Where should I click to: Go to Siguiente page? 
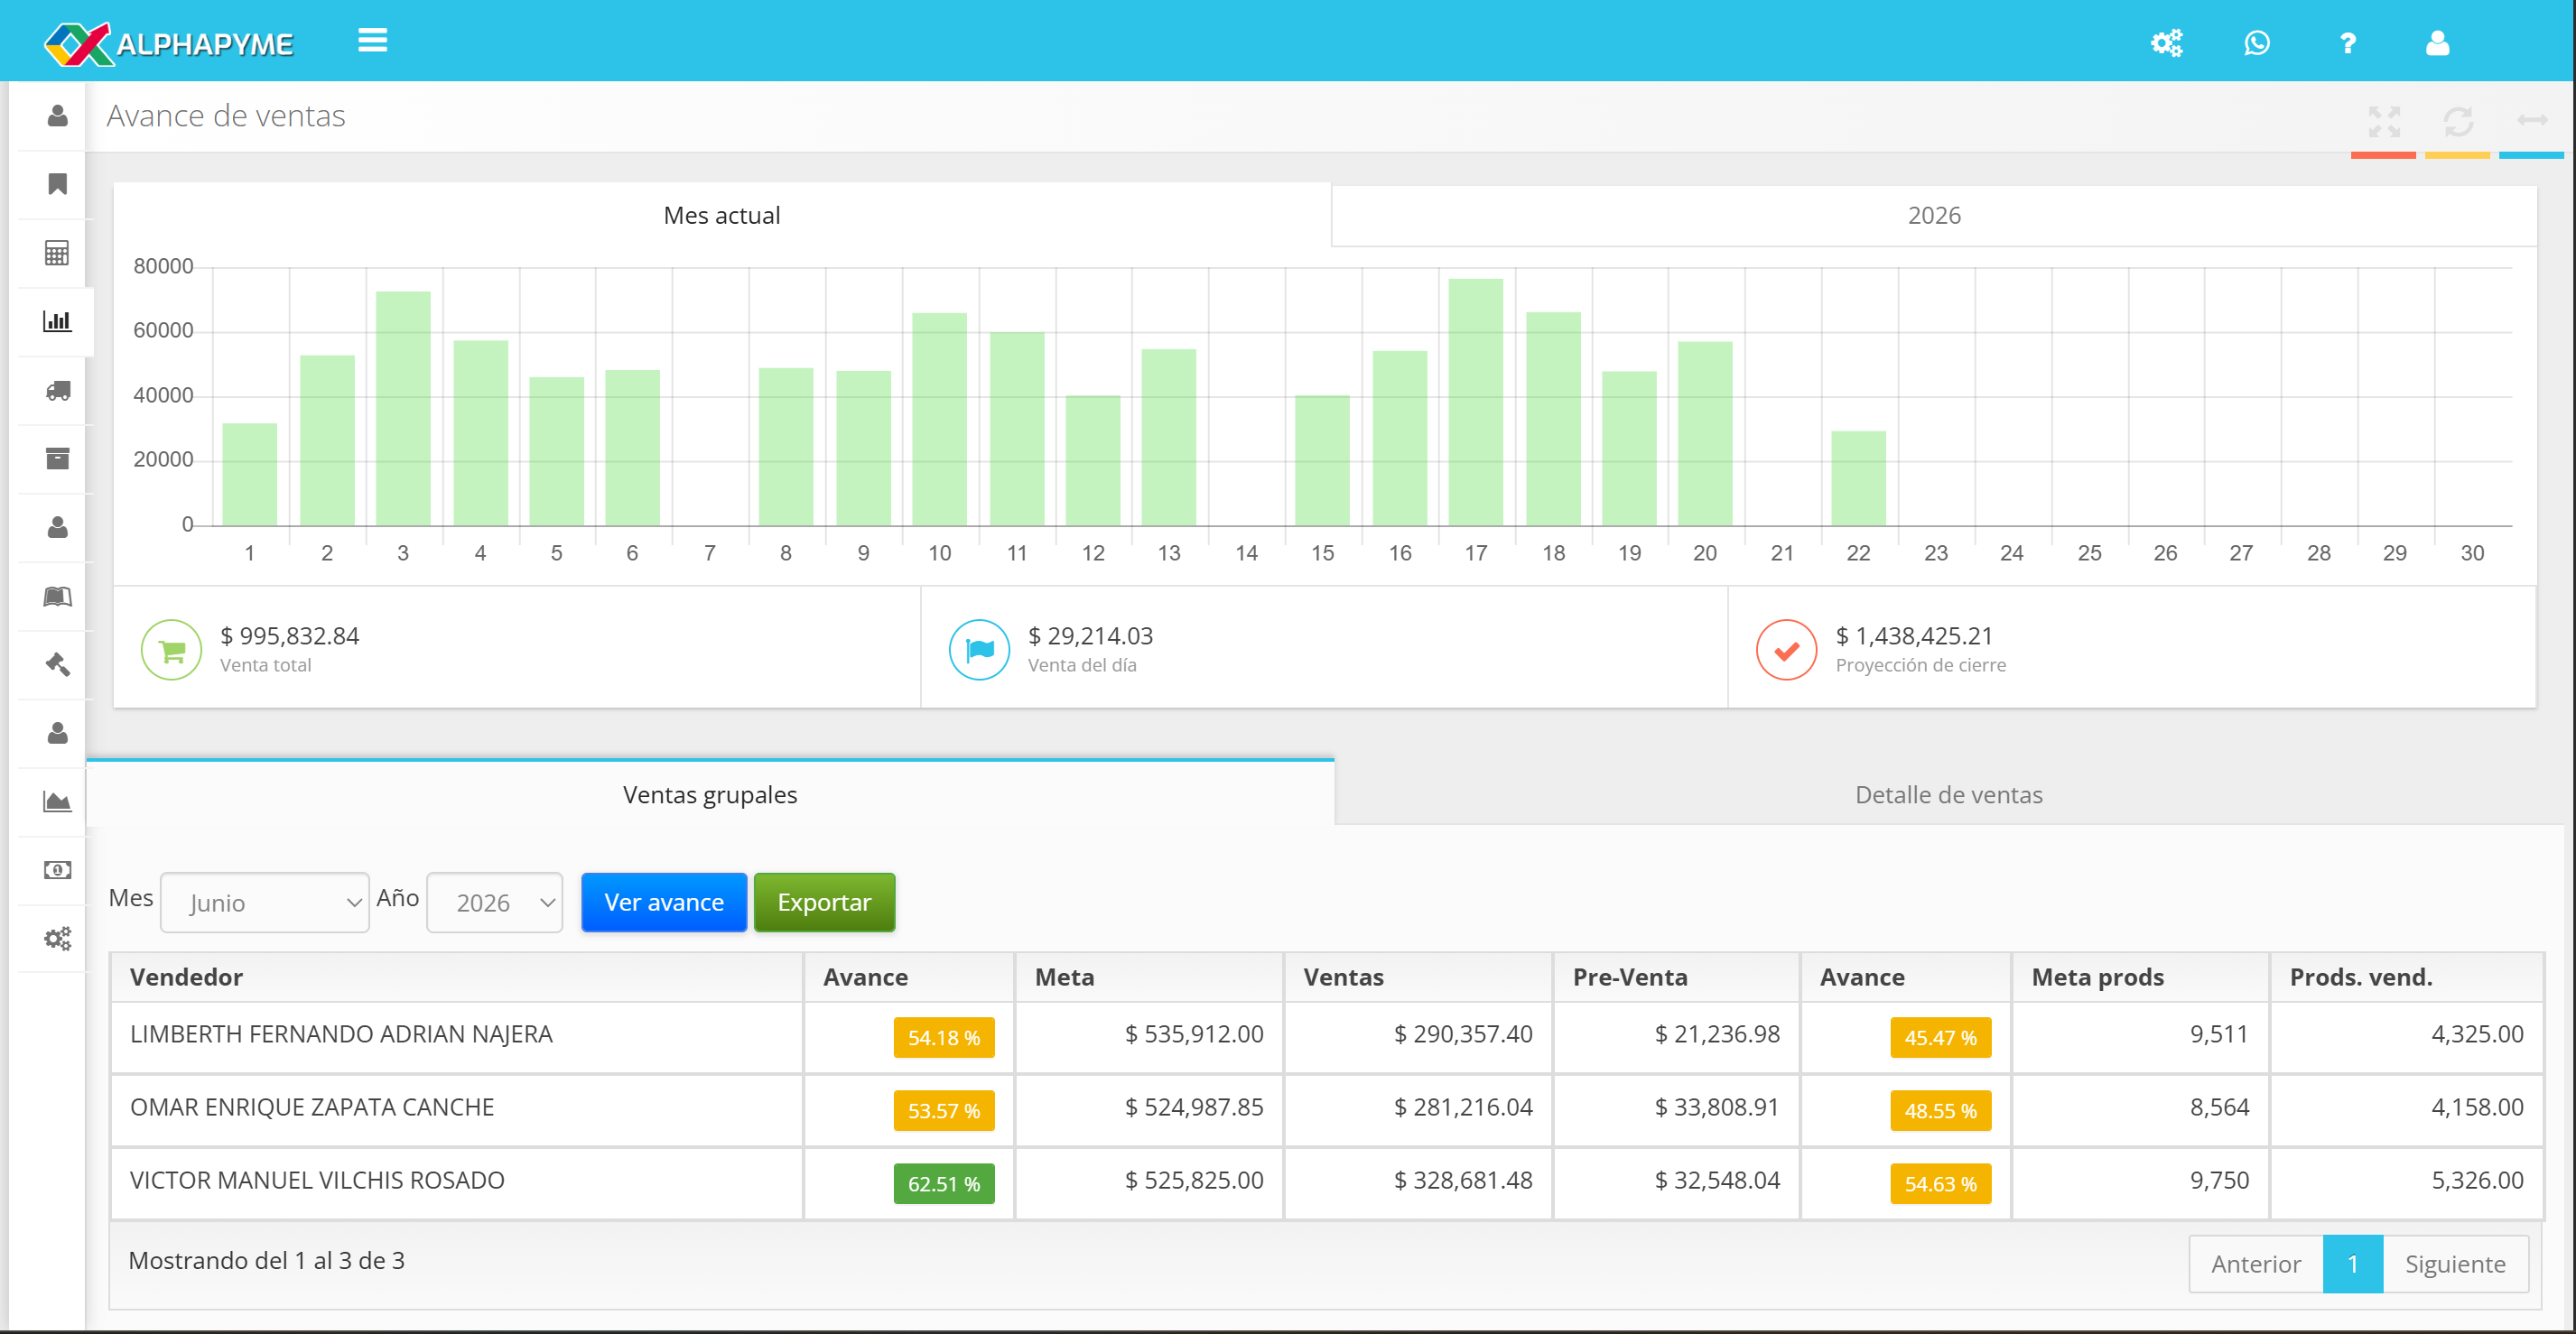tap(2456, 1264)
